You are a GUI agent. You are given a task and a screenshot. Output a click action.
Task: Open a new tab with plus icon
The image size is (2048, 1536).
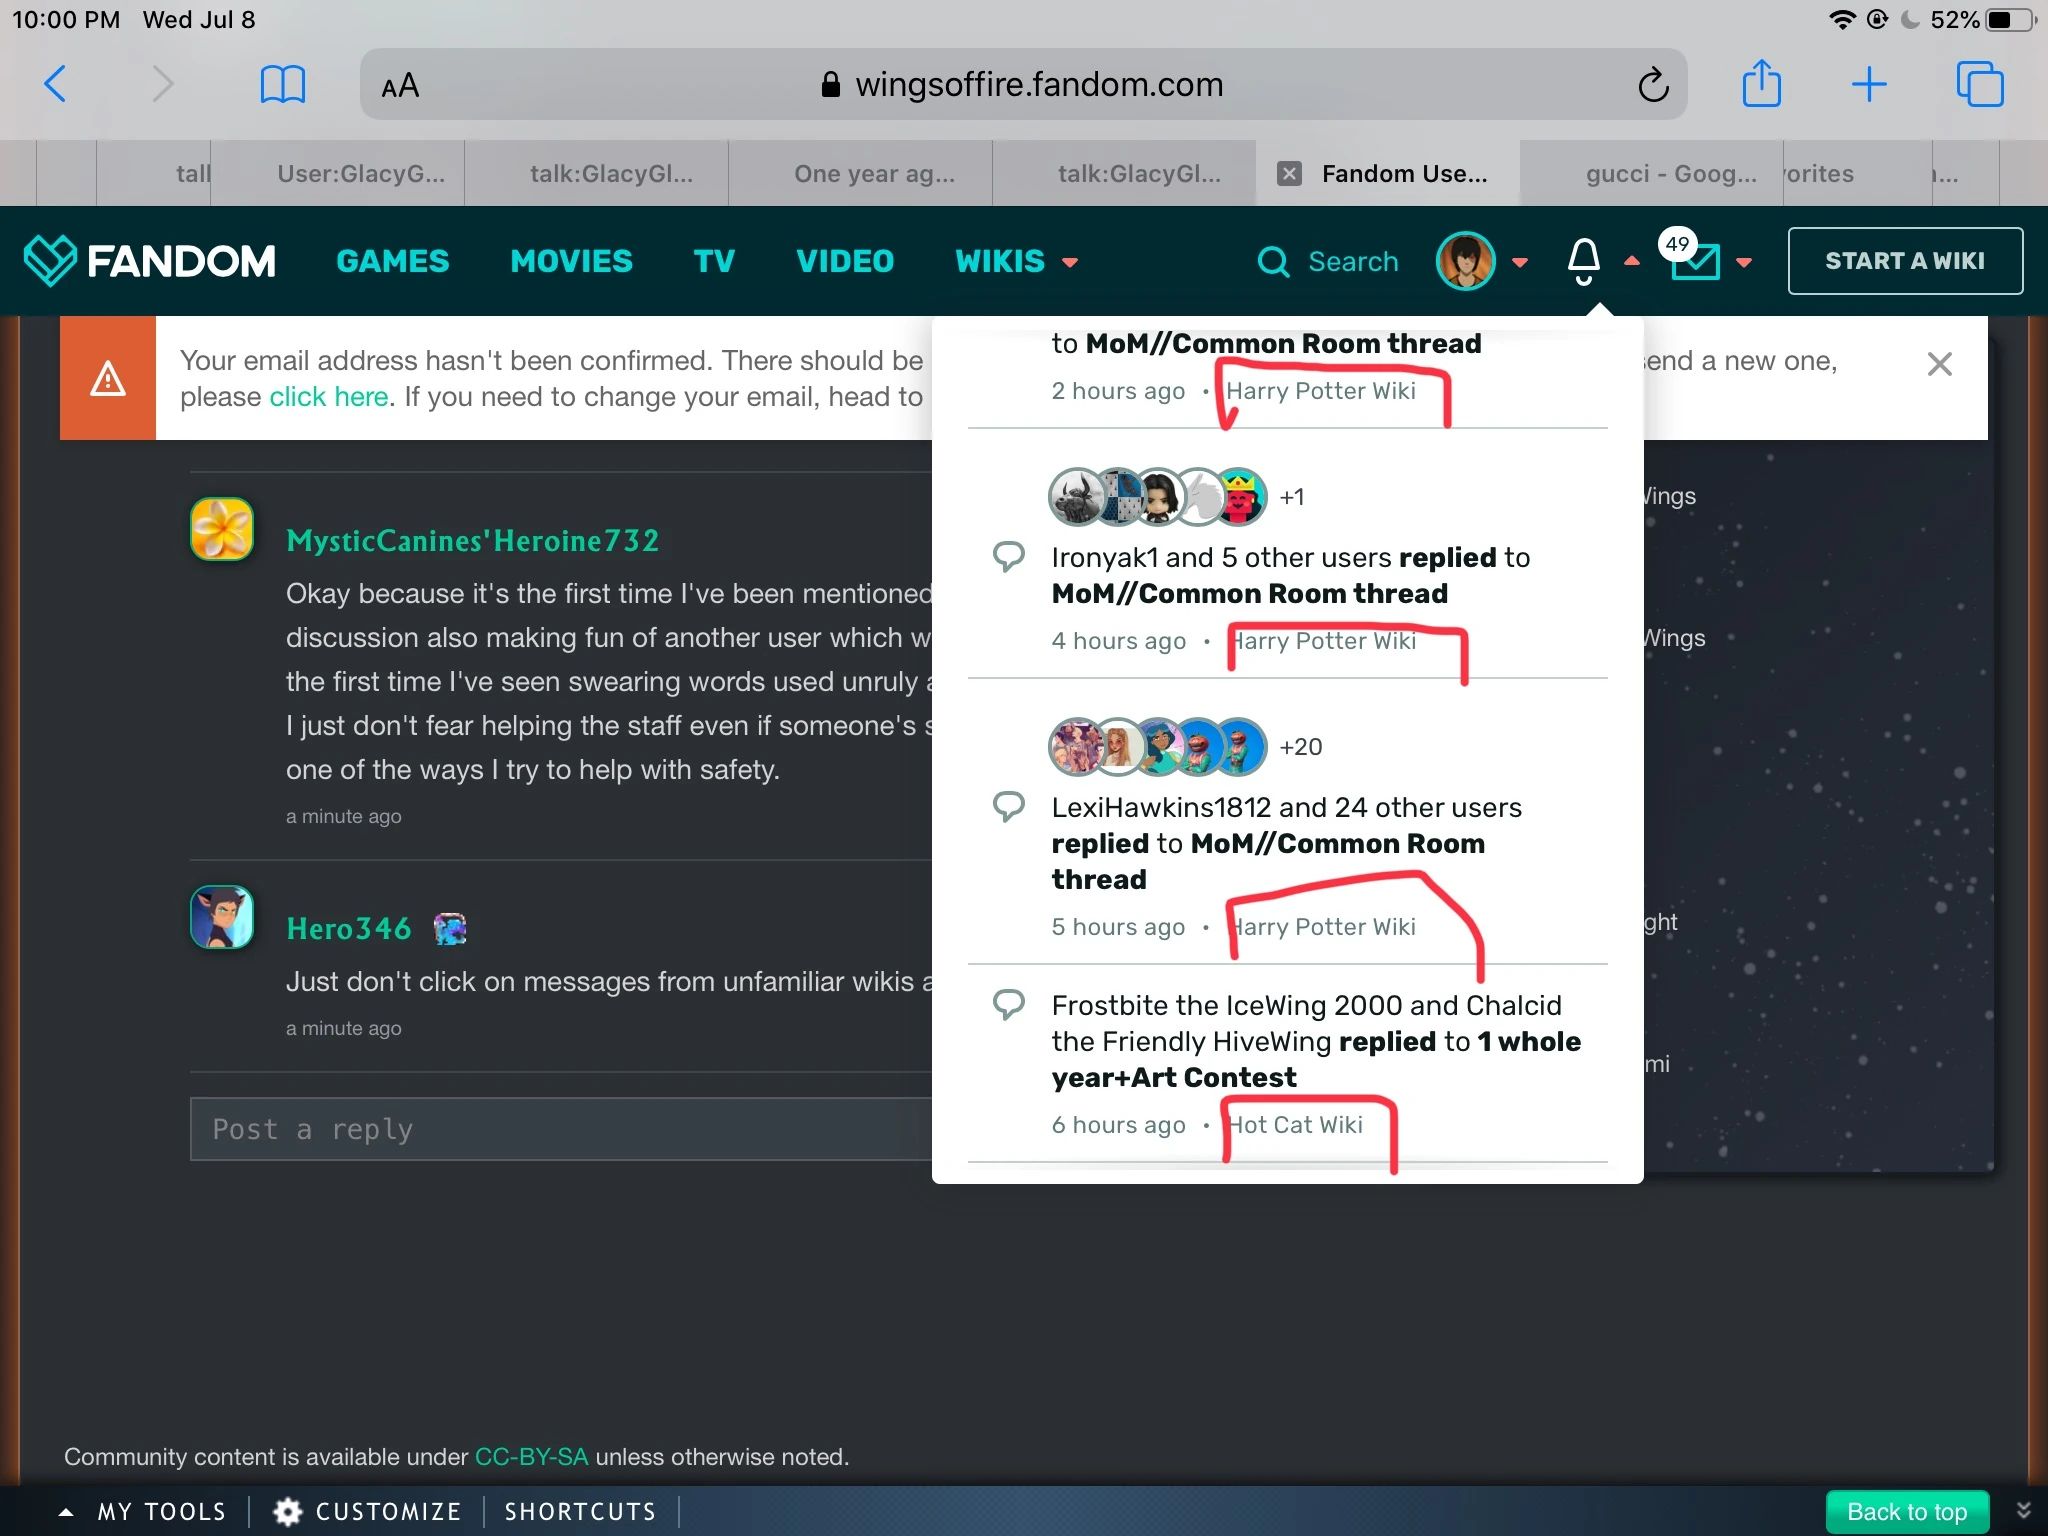point(1868,84)
